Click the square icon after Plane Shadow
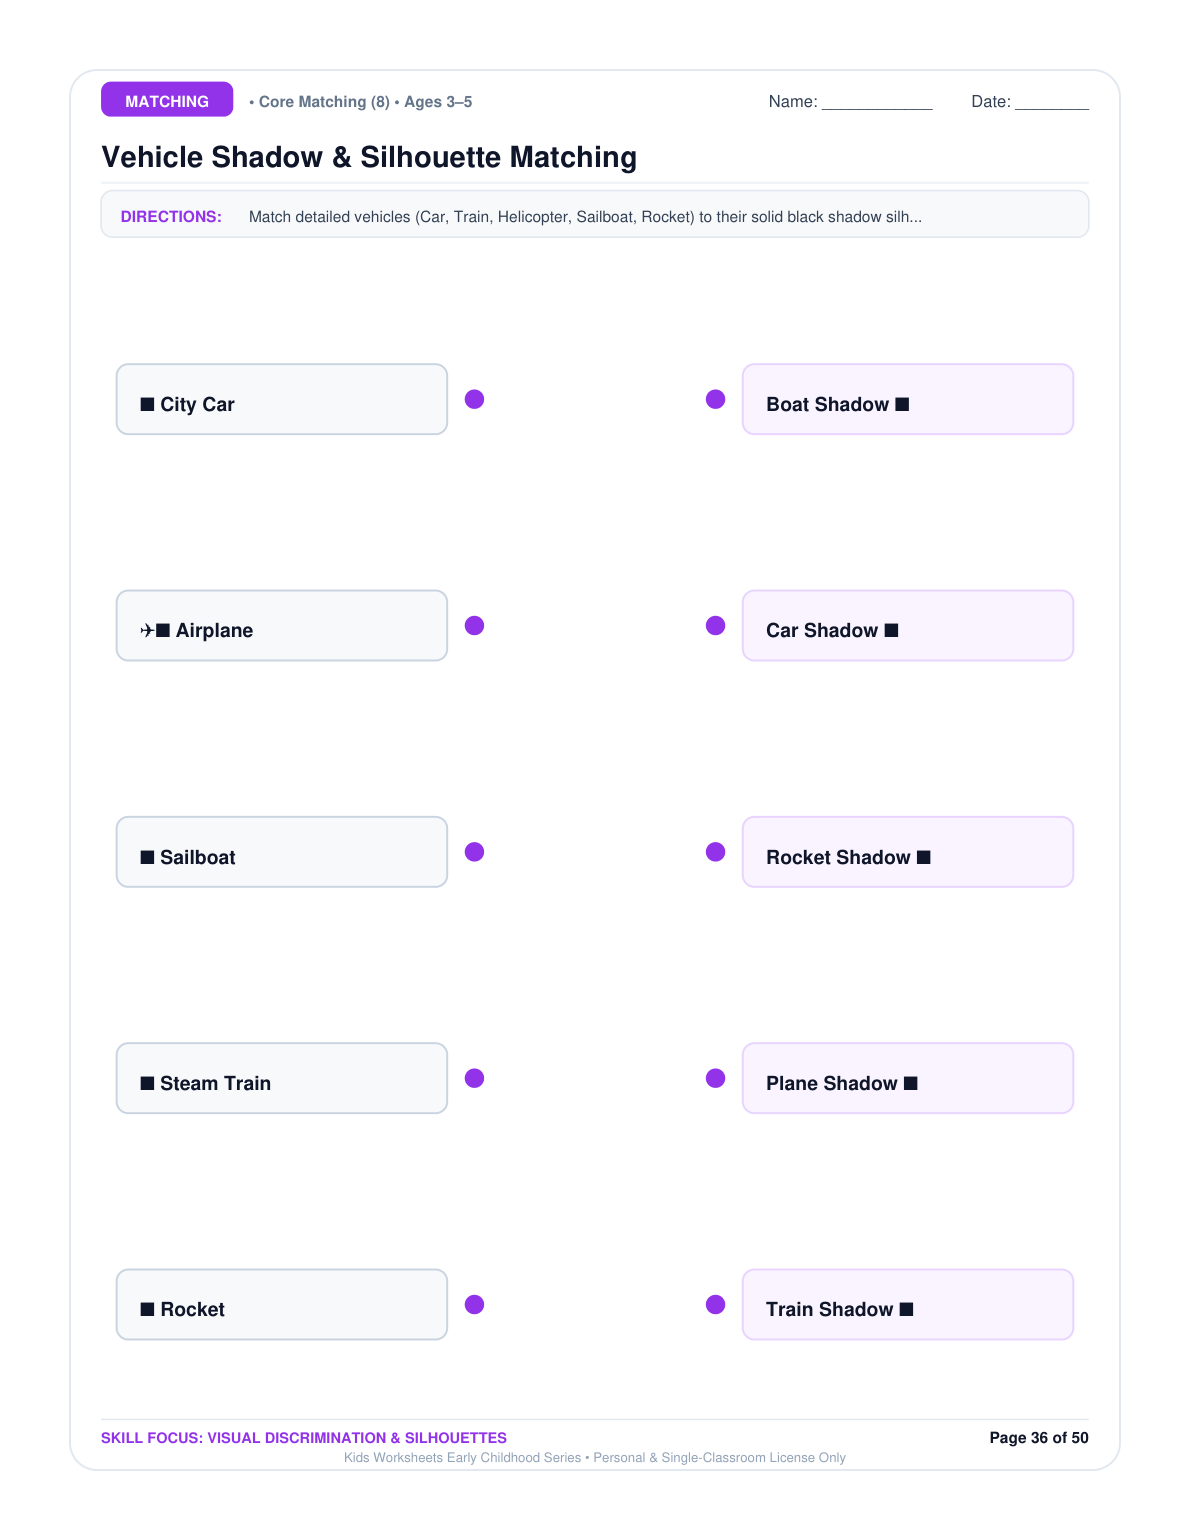This screenshot has width=1190, height=1540. 911,1083
